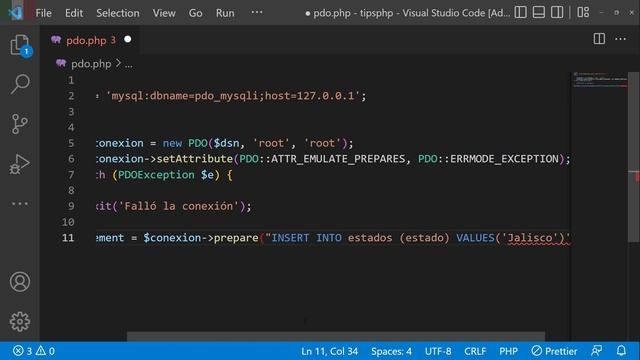Open the Manage gear menu
This screenshot has height=360, width=640.
tap(20, 322)
